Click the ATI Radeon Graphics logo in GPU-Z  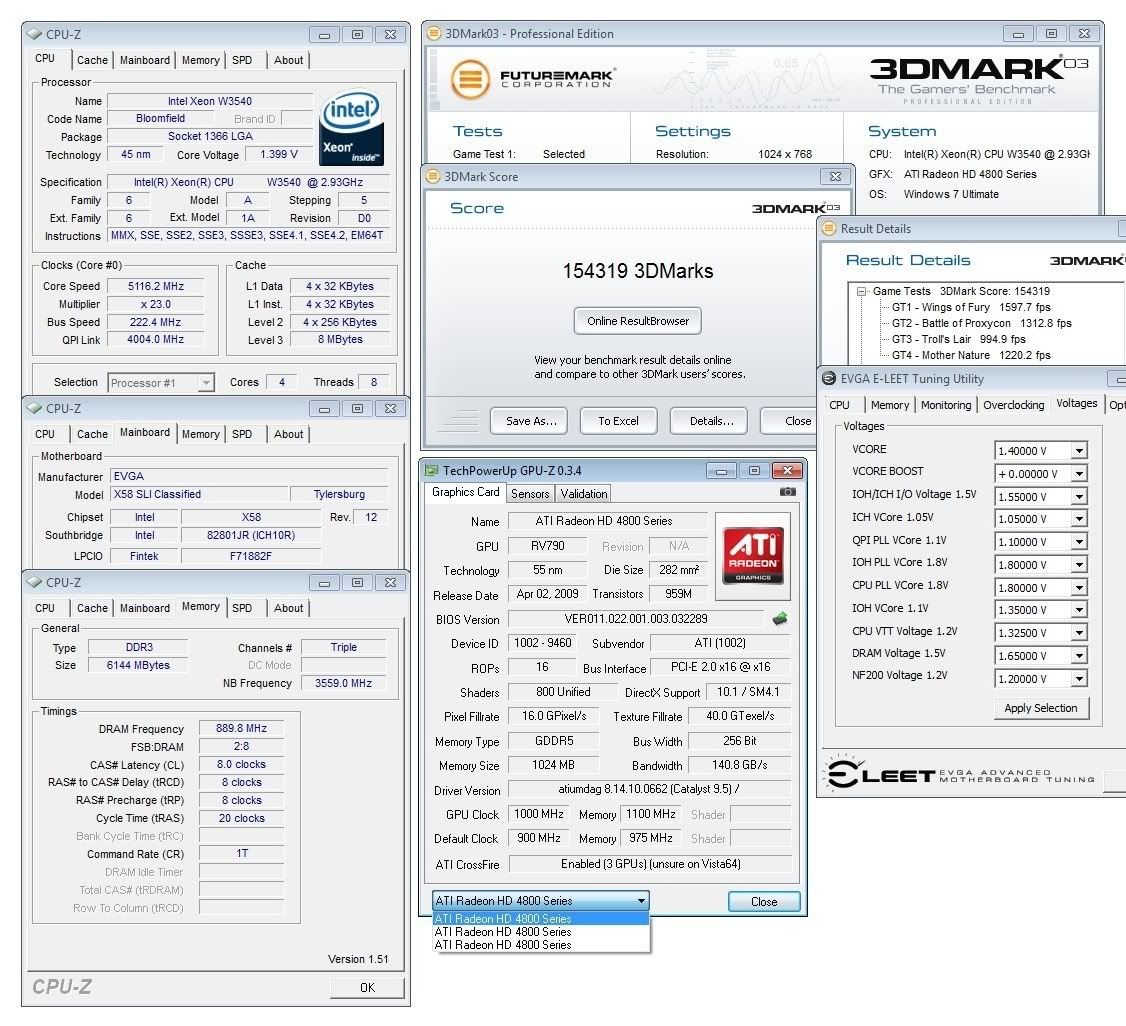click(753, 555)
